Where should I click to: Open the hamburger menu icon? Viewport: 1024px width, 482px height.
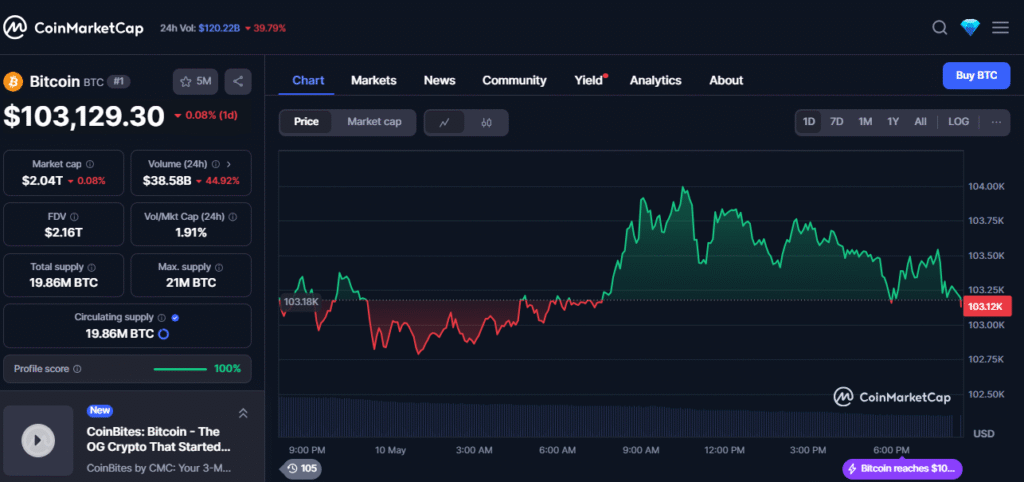tap(1000, 27)
